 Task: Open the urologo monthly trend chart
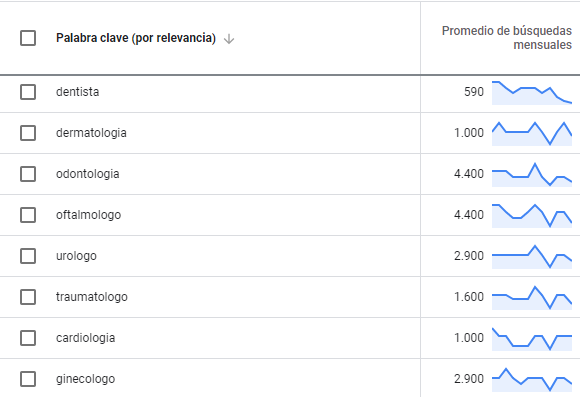(x=532, y=257)
